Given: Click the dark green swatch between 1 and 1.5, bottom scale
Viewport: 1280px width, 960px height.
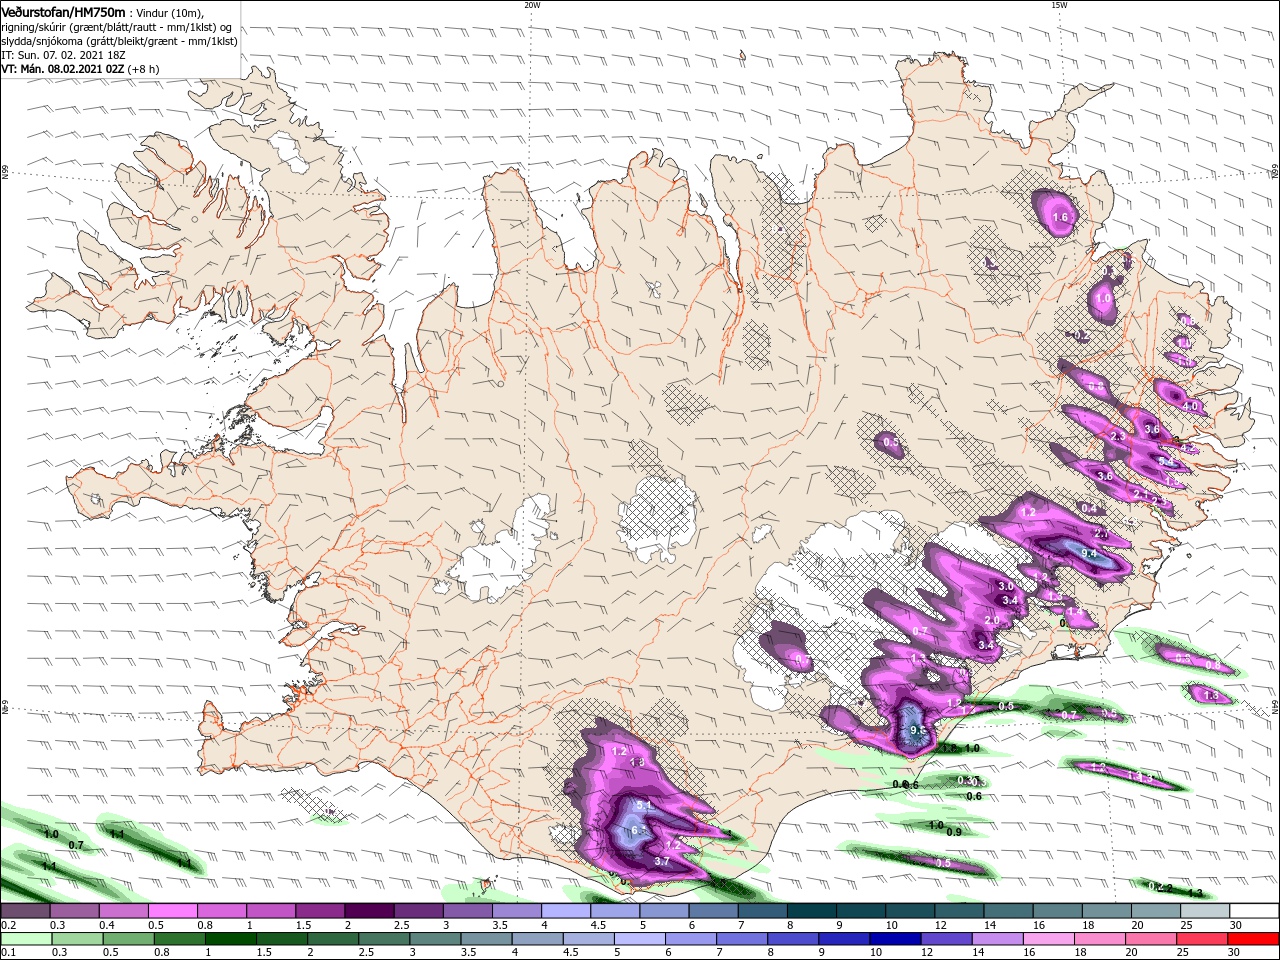Looking at the screenshot, I should pyautogui.click(x=230, y=939).
